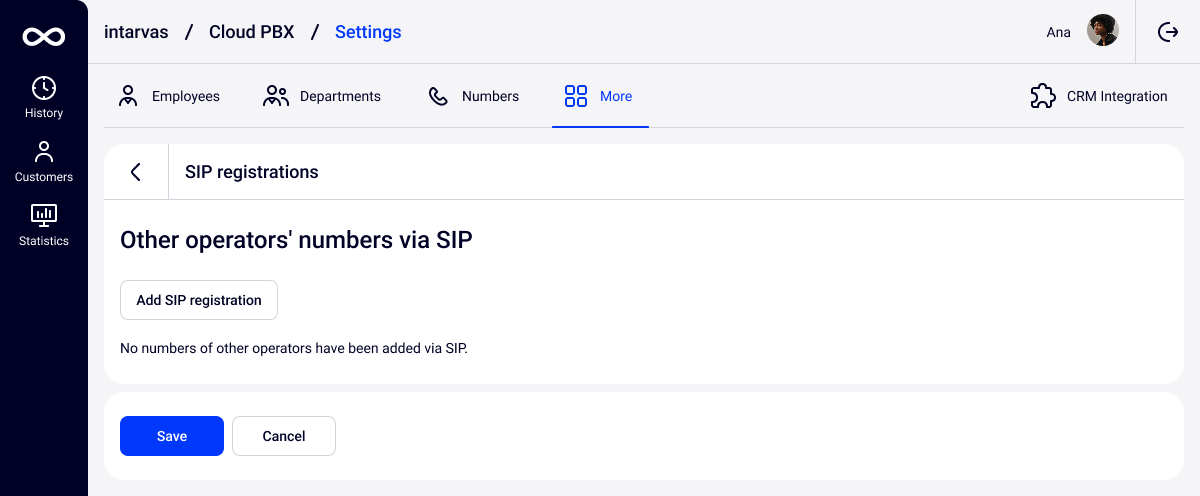Go back using the left chevron
The height and width of the screenshot is (496, 1200).
pos(136,172)
